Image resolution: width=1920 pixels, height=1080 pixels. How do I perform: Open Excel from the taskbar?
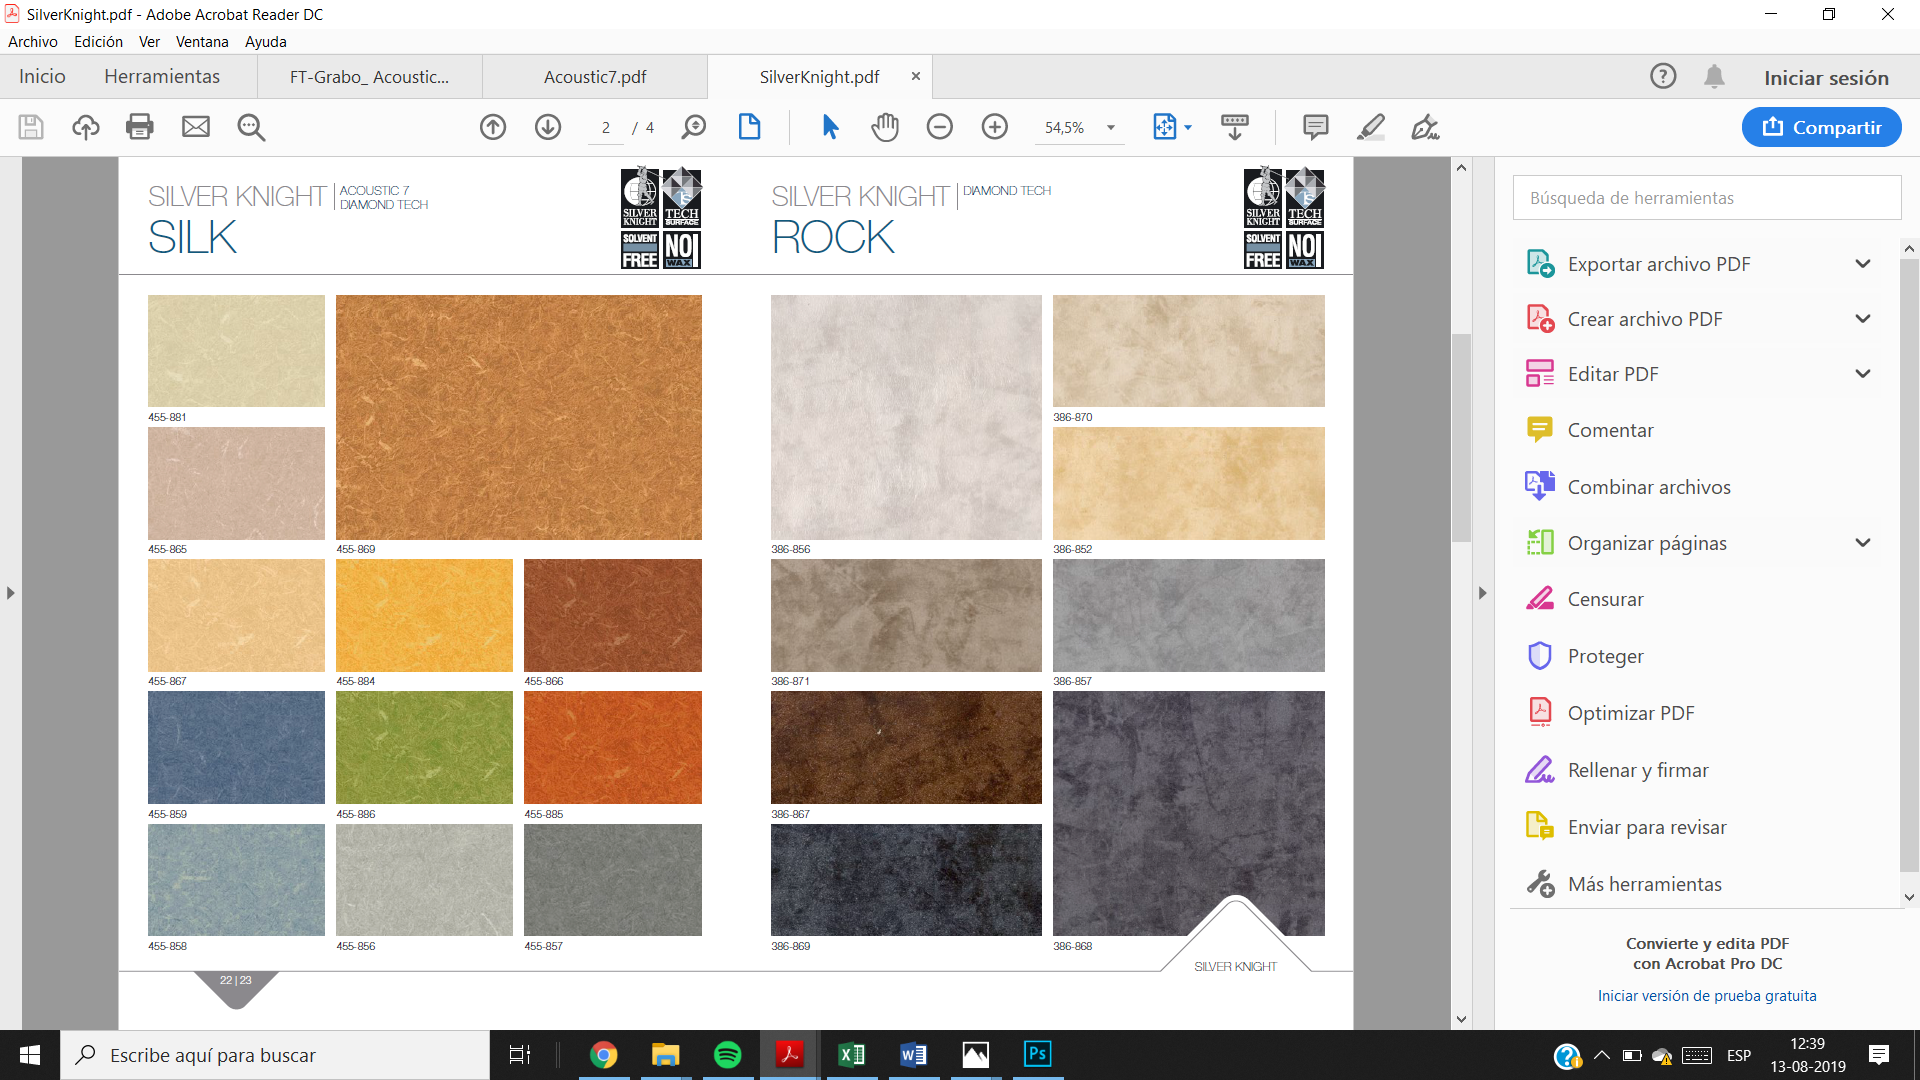(x=851, y=1055)
